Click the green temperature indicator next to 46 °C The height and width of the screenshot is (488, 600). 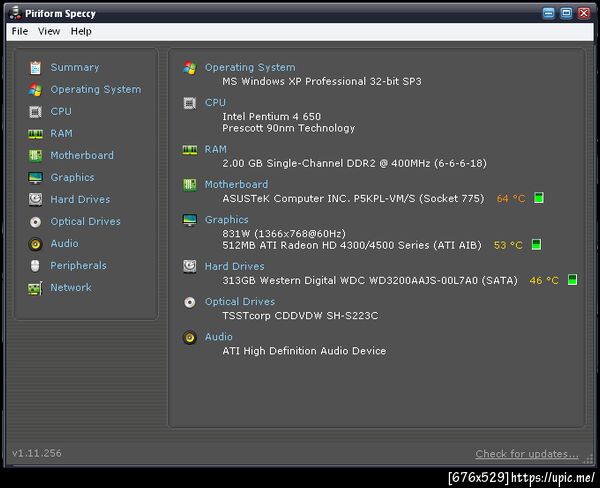(x=572, y=280)
